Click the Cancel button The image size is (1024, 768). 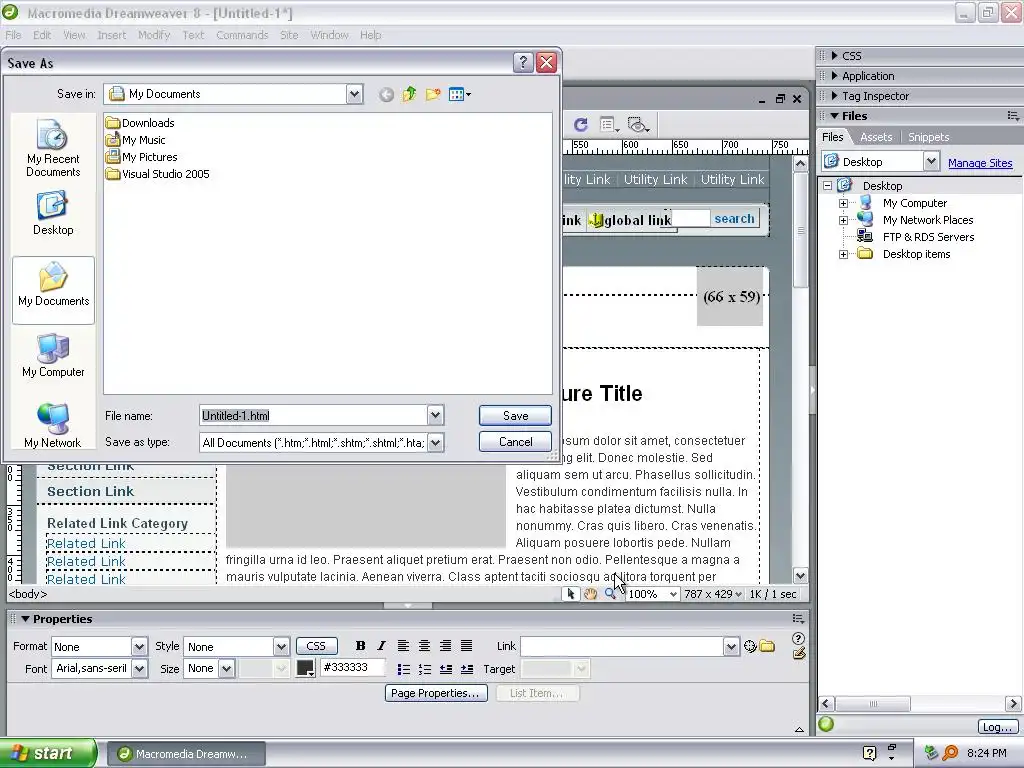pyautogui.click(x=515, y=441)
